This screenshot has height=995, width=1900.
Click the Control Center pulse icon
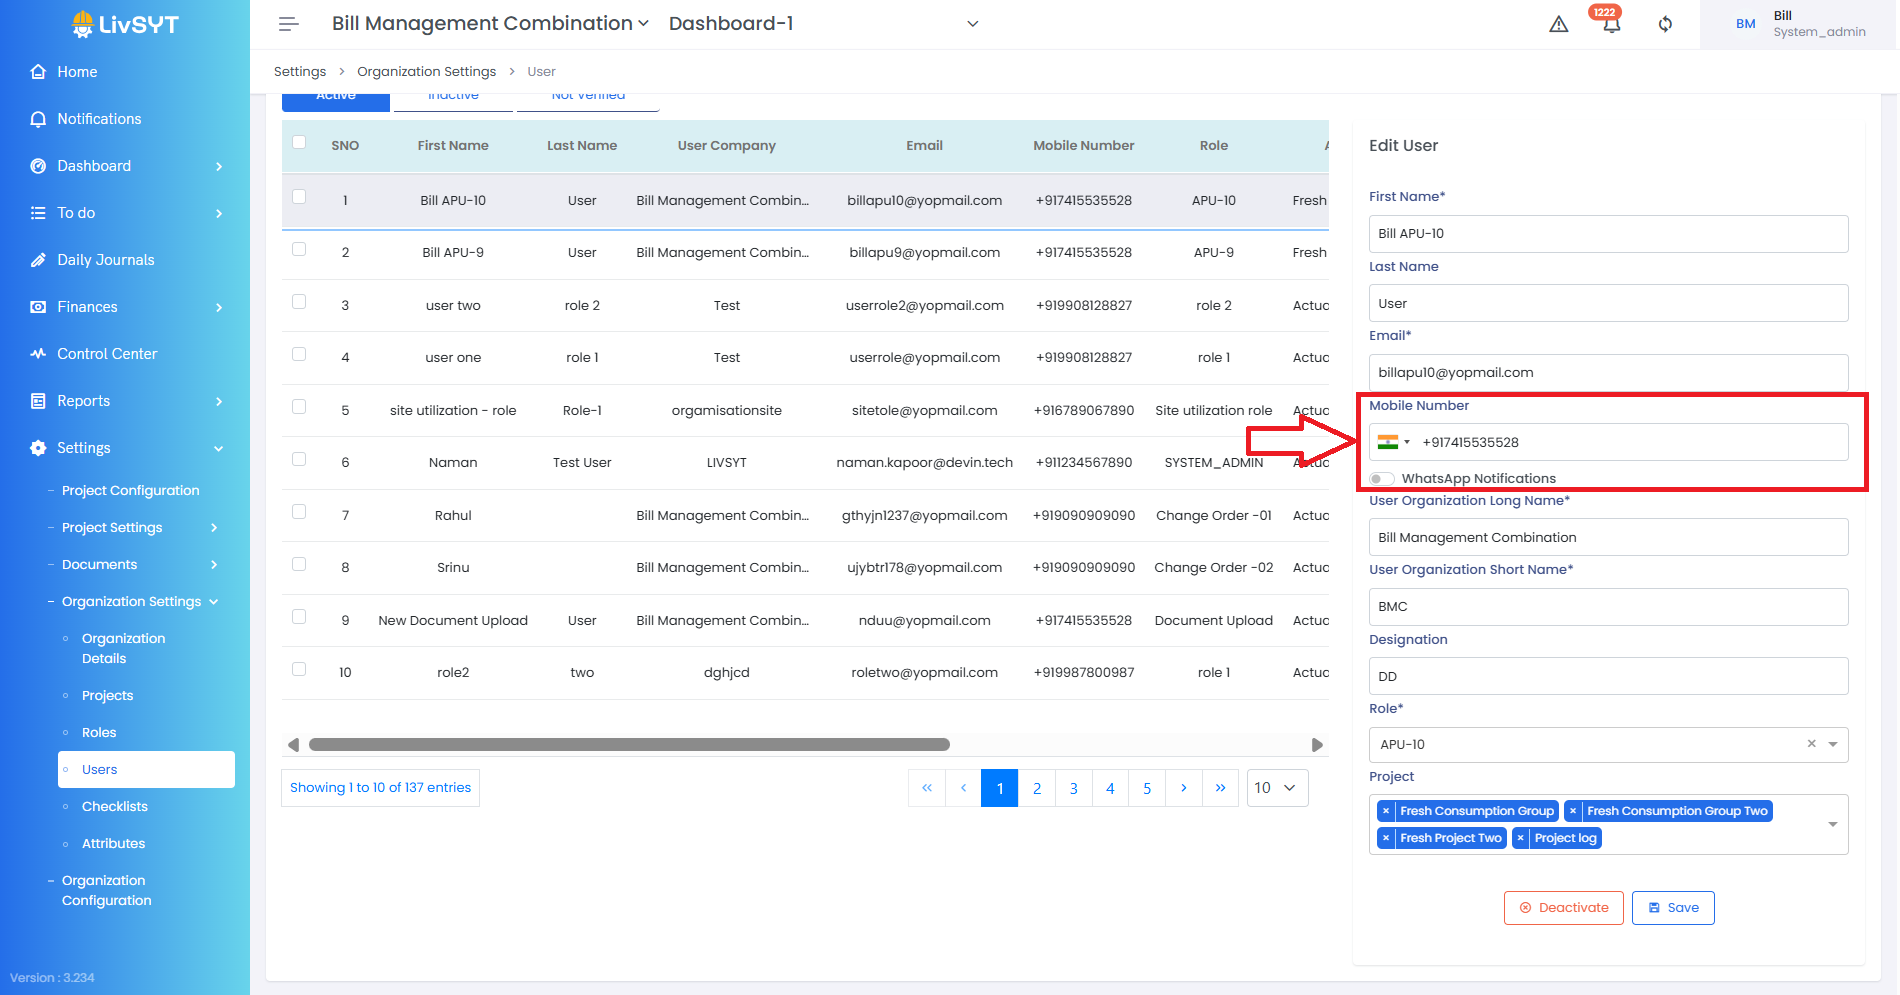(x=38, y=354)
